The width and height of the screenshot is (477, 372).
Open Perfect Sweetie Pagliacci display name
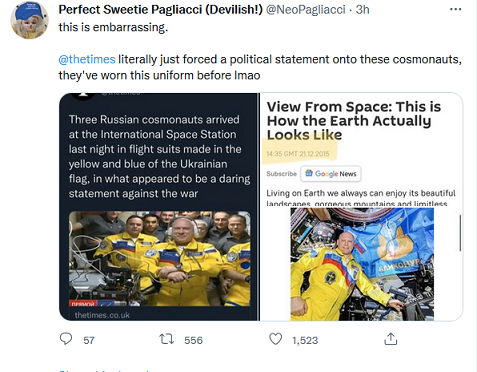point(161,10)
